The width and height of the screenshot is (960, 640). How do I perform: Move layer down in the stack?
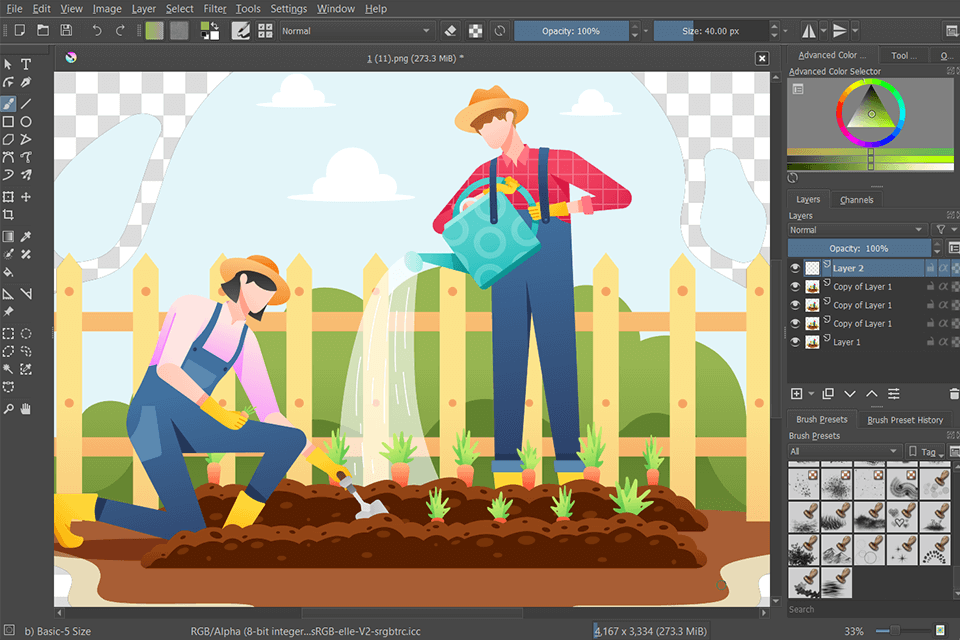point(850,394)
